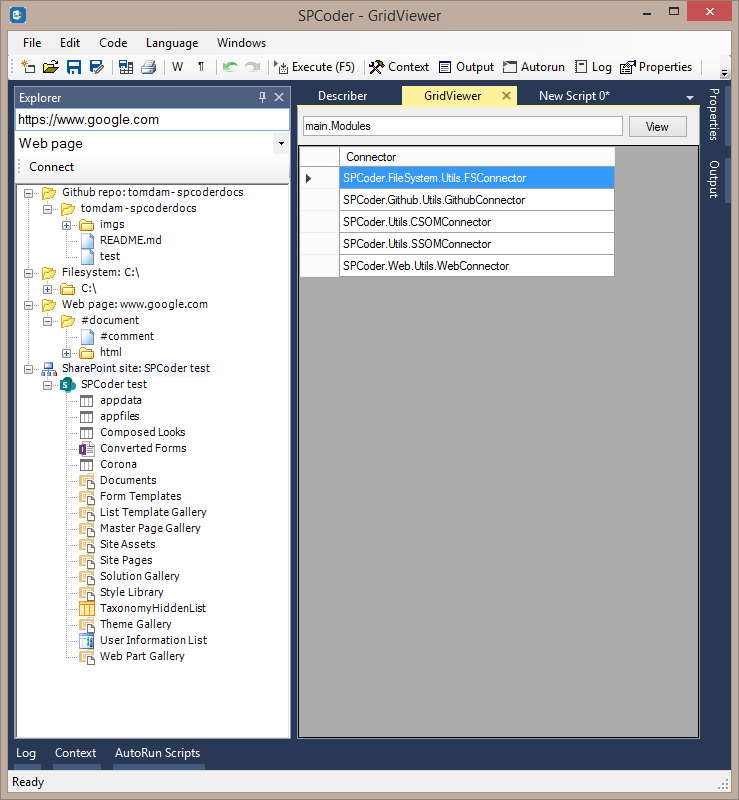739x800 pixels.
Task: Collapse the Filesystem: C:\ node
Action: pyautogui.click(x=29, y=273)
